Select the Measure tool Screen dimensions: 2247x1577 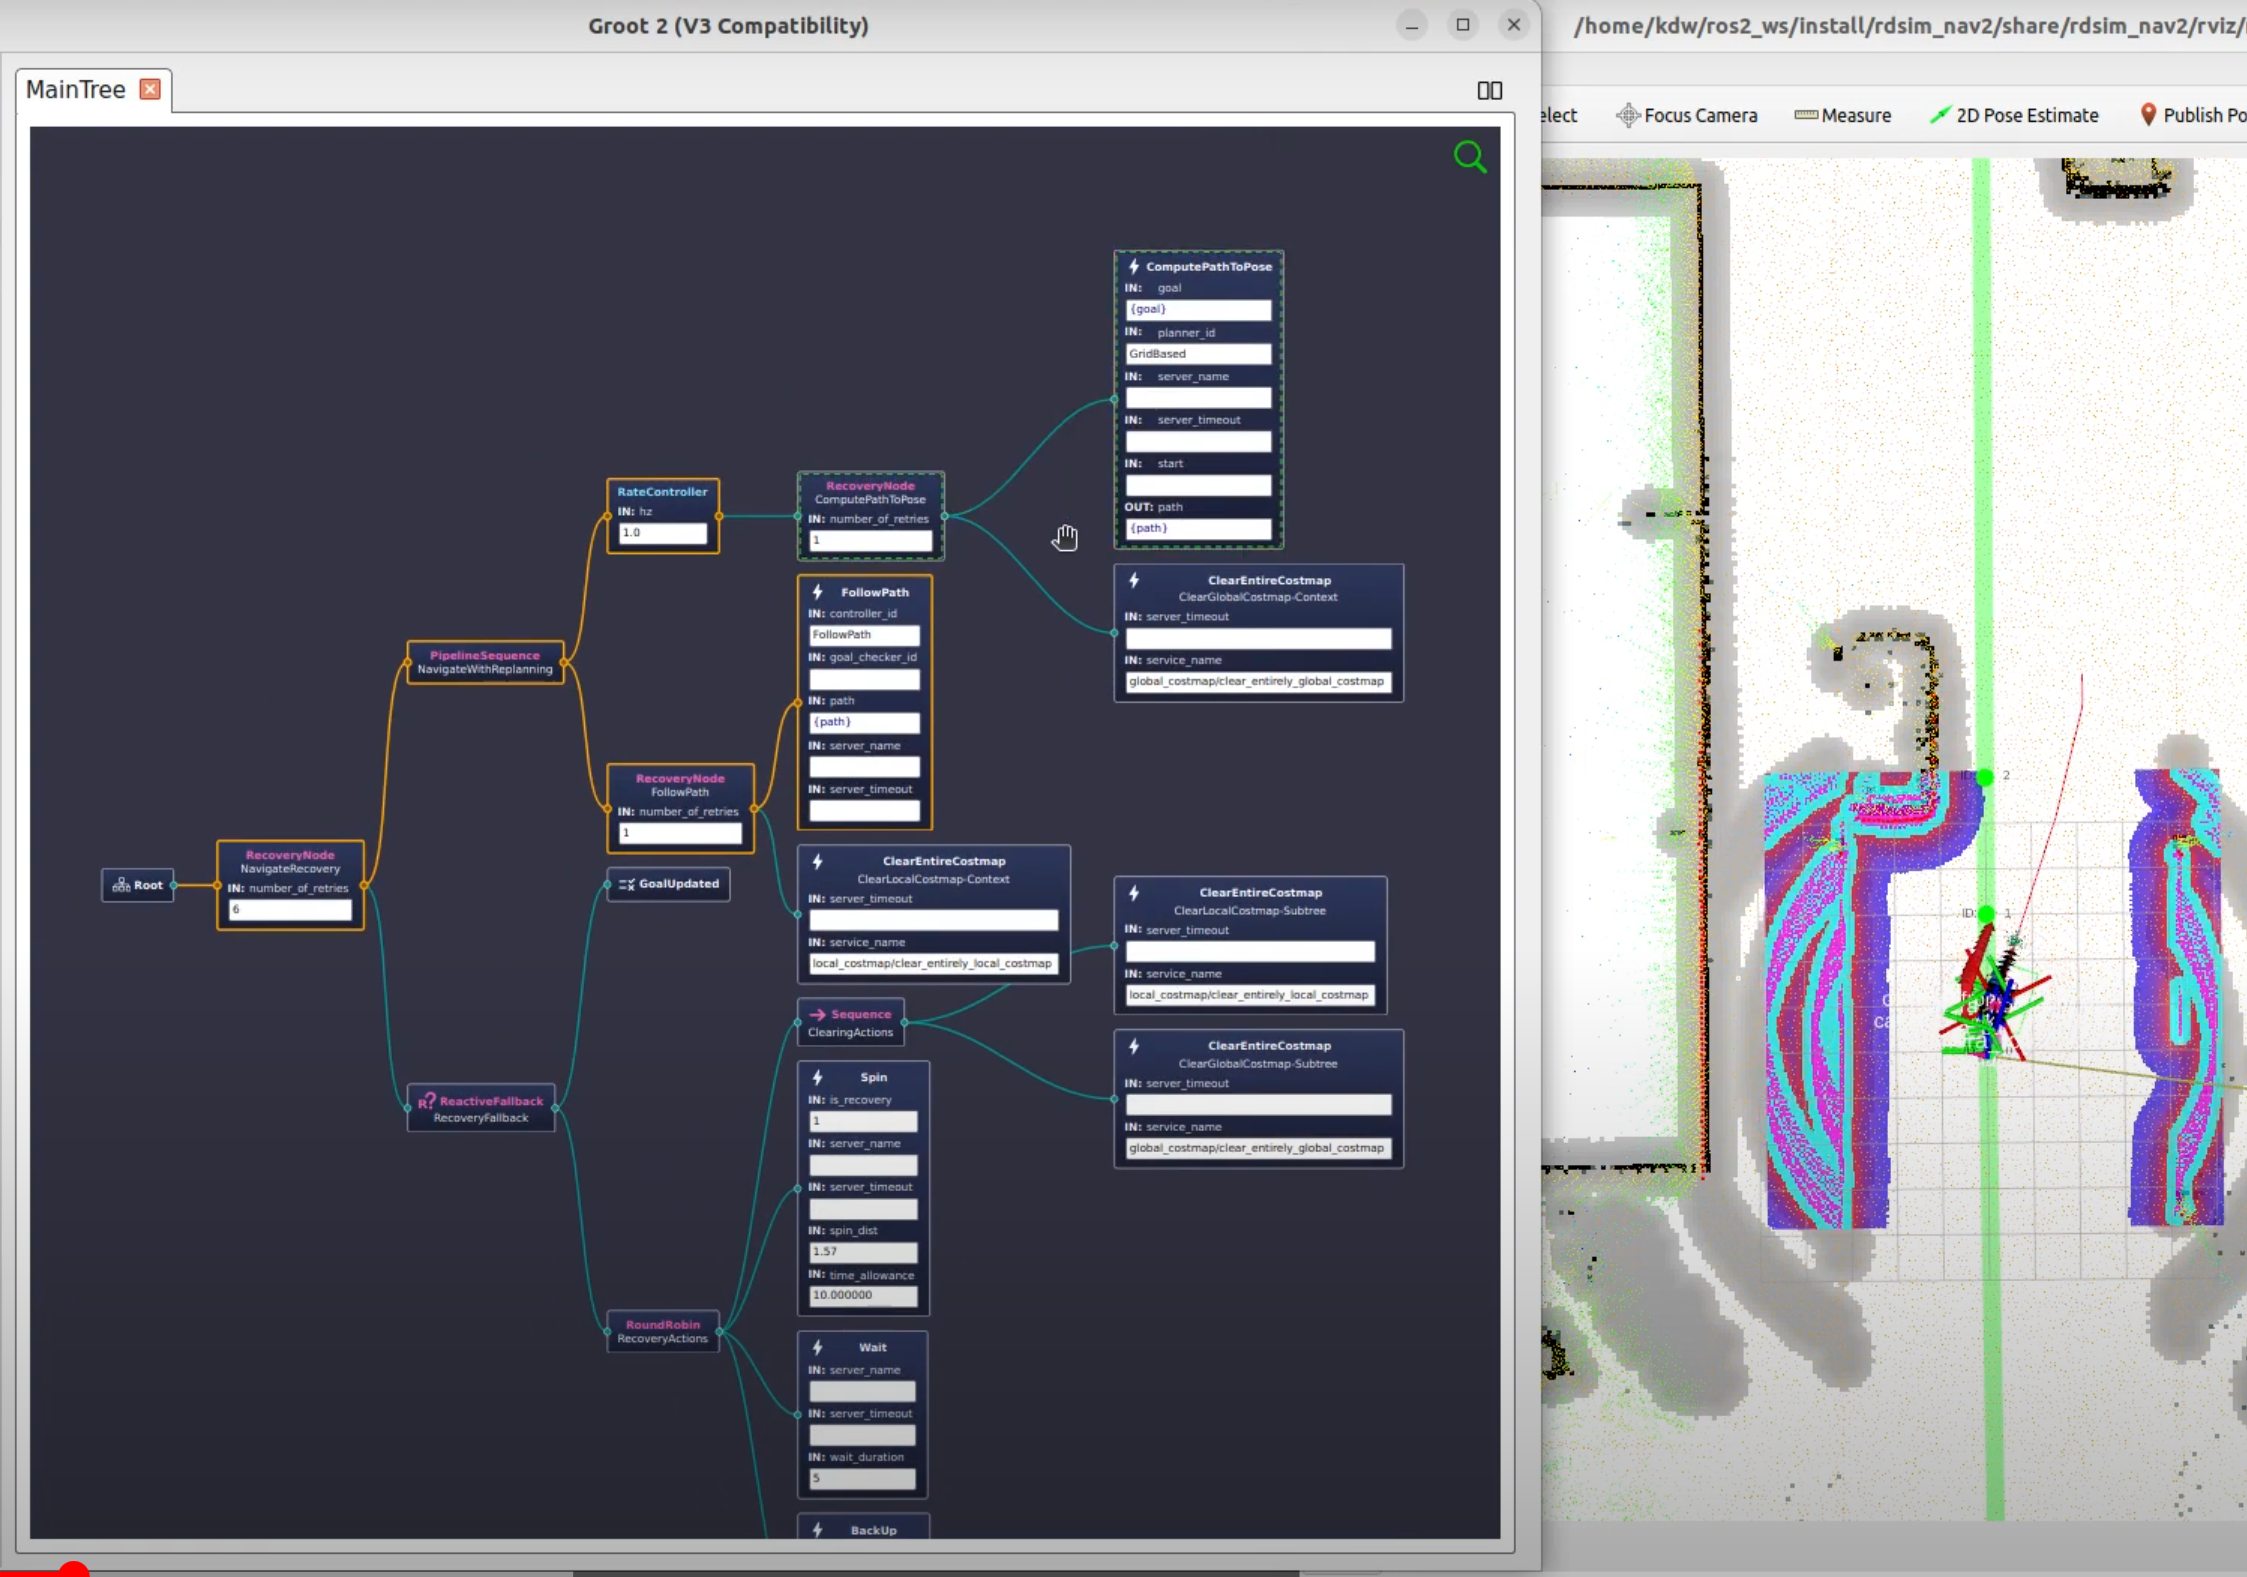1843,115
